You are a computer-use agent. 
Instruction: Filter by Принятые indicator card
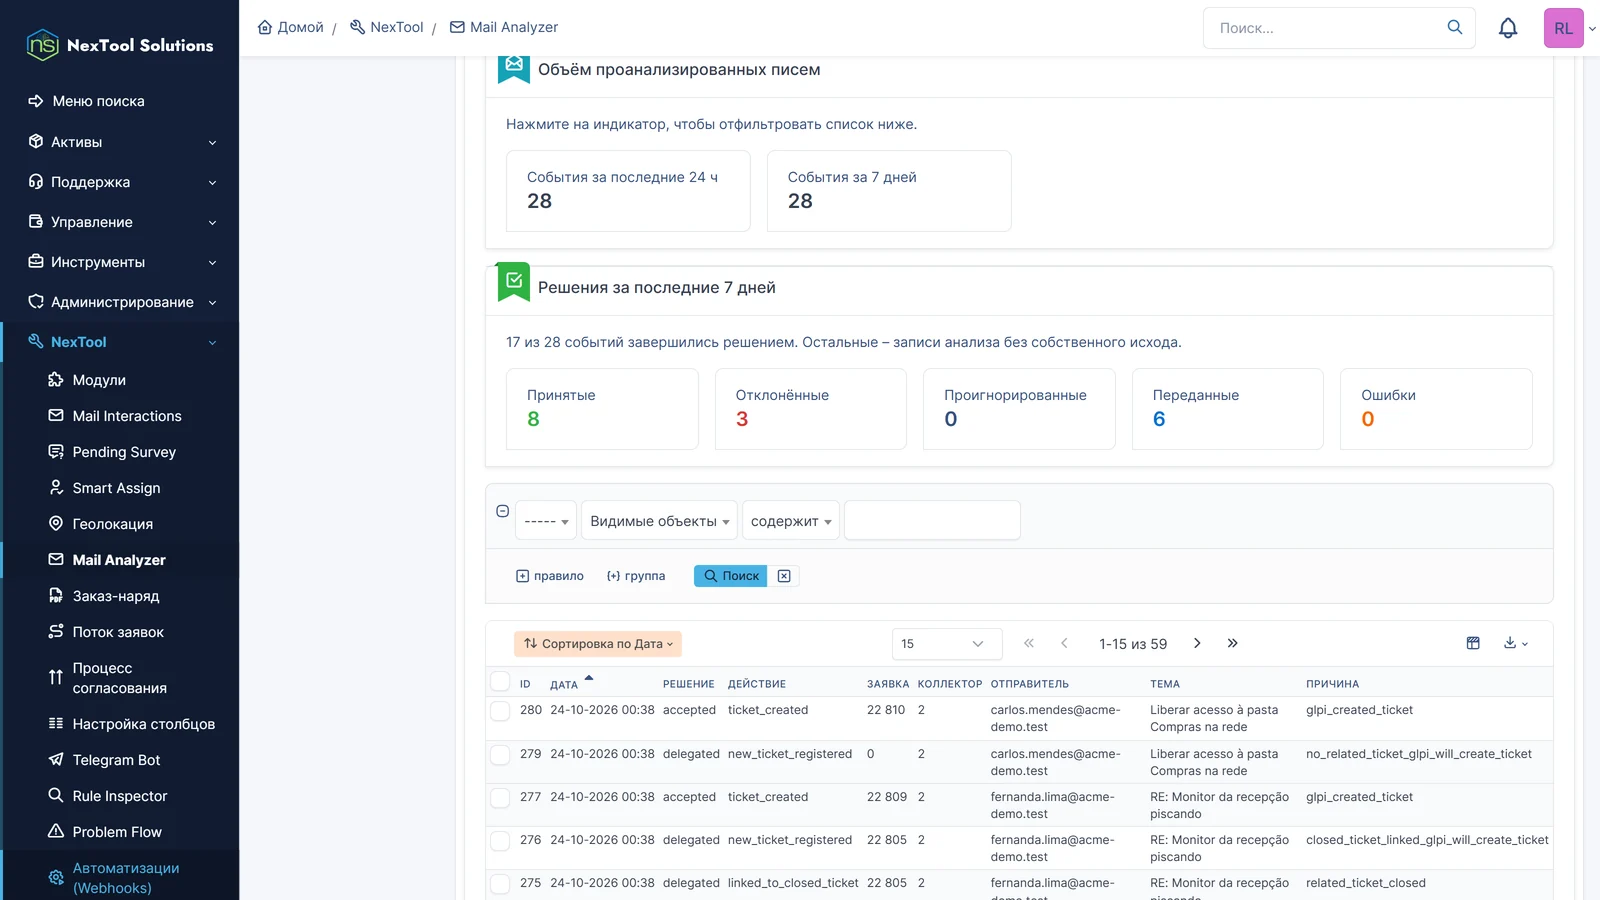click(602, 409)
